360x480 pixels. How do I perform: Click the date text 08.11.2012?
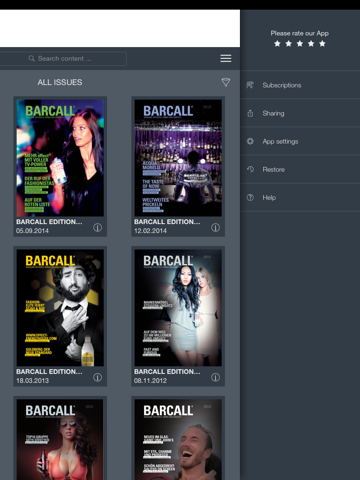(x=150, y=380)
